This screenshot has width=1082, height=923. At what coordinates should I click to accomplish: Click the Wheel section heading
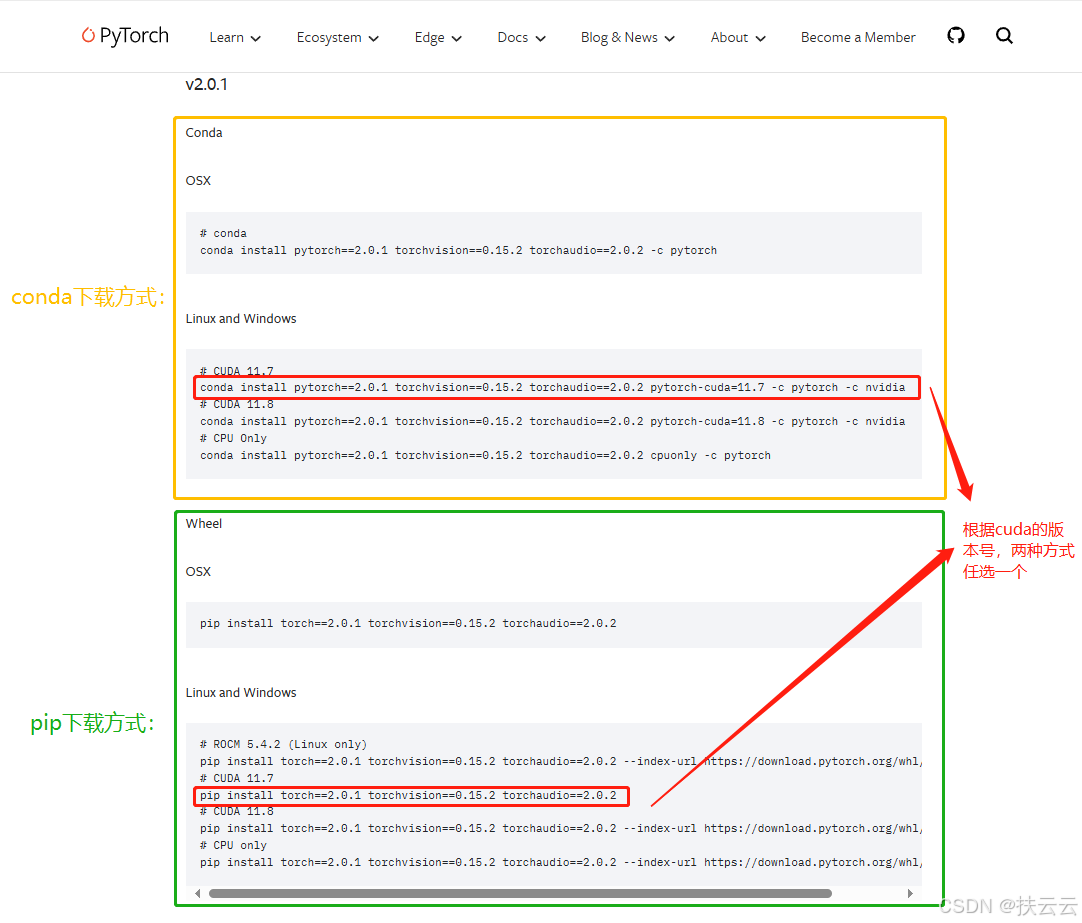(x=204, y=524)
